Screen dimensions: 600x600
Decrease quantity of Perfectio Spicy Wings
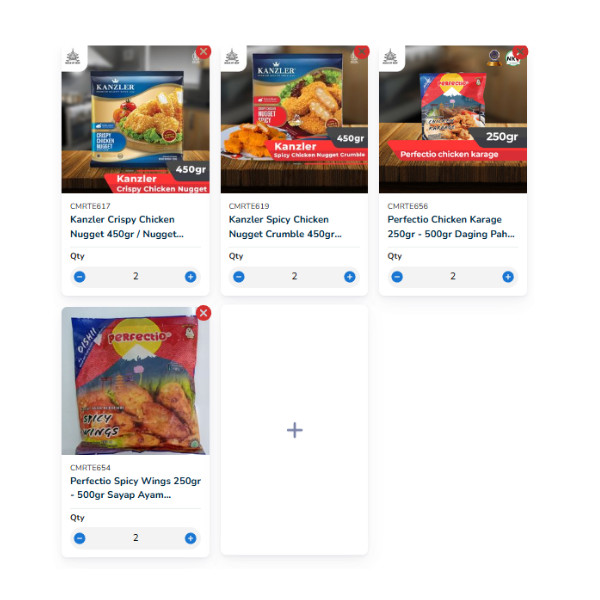point(80,538)
